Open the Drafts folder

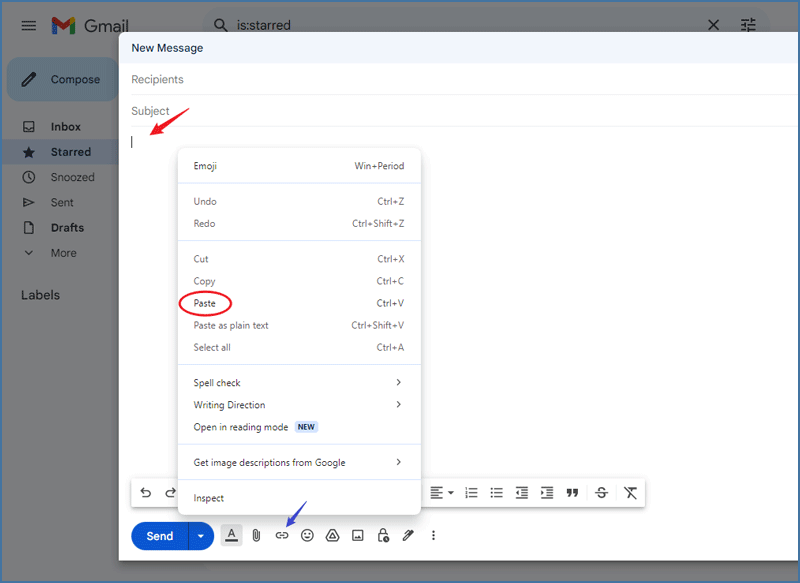click(67, 227)
